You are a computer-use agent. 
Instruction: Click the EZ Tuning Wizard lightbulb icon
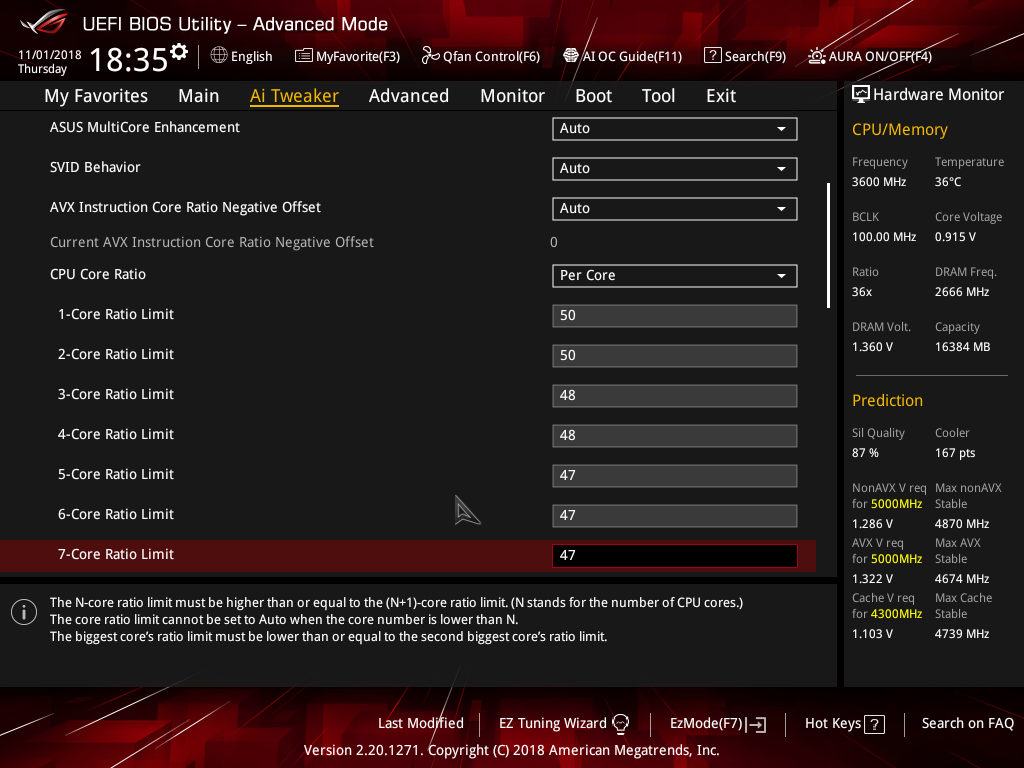coord(620,724)
